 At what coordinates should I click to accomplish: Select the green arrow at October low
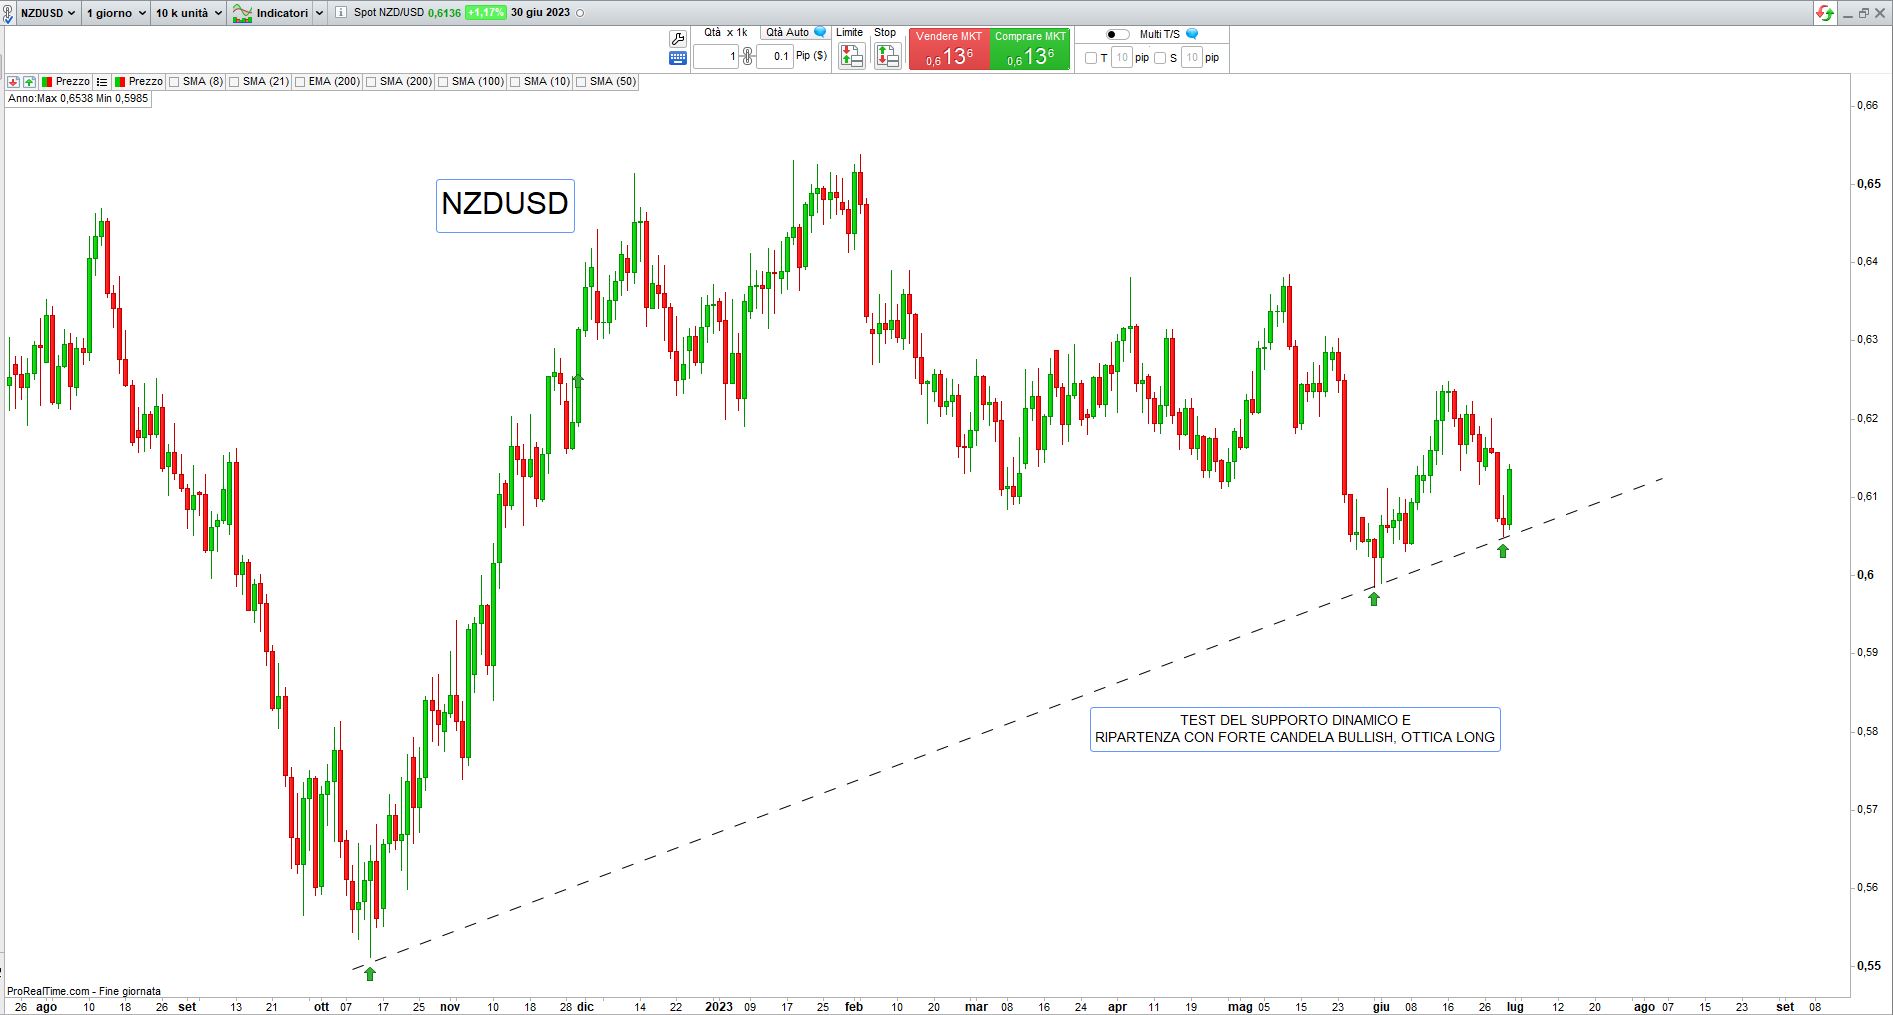370,973
